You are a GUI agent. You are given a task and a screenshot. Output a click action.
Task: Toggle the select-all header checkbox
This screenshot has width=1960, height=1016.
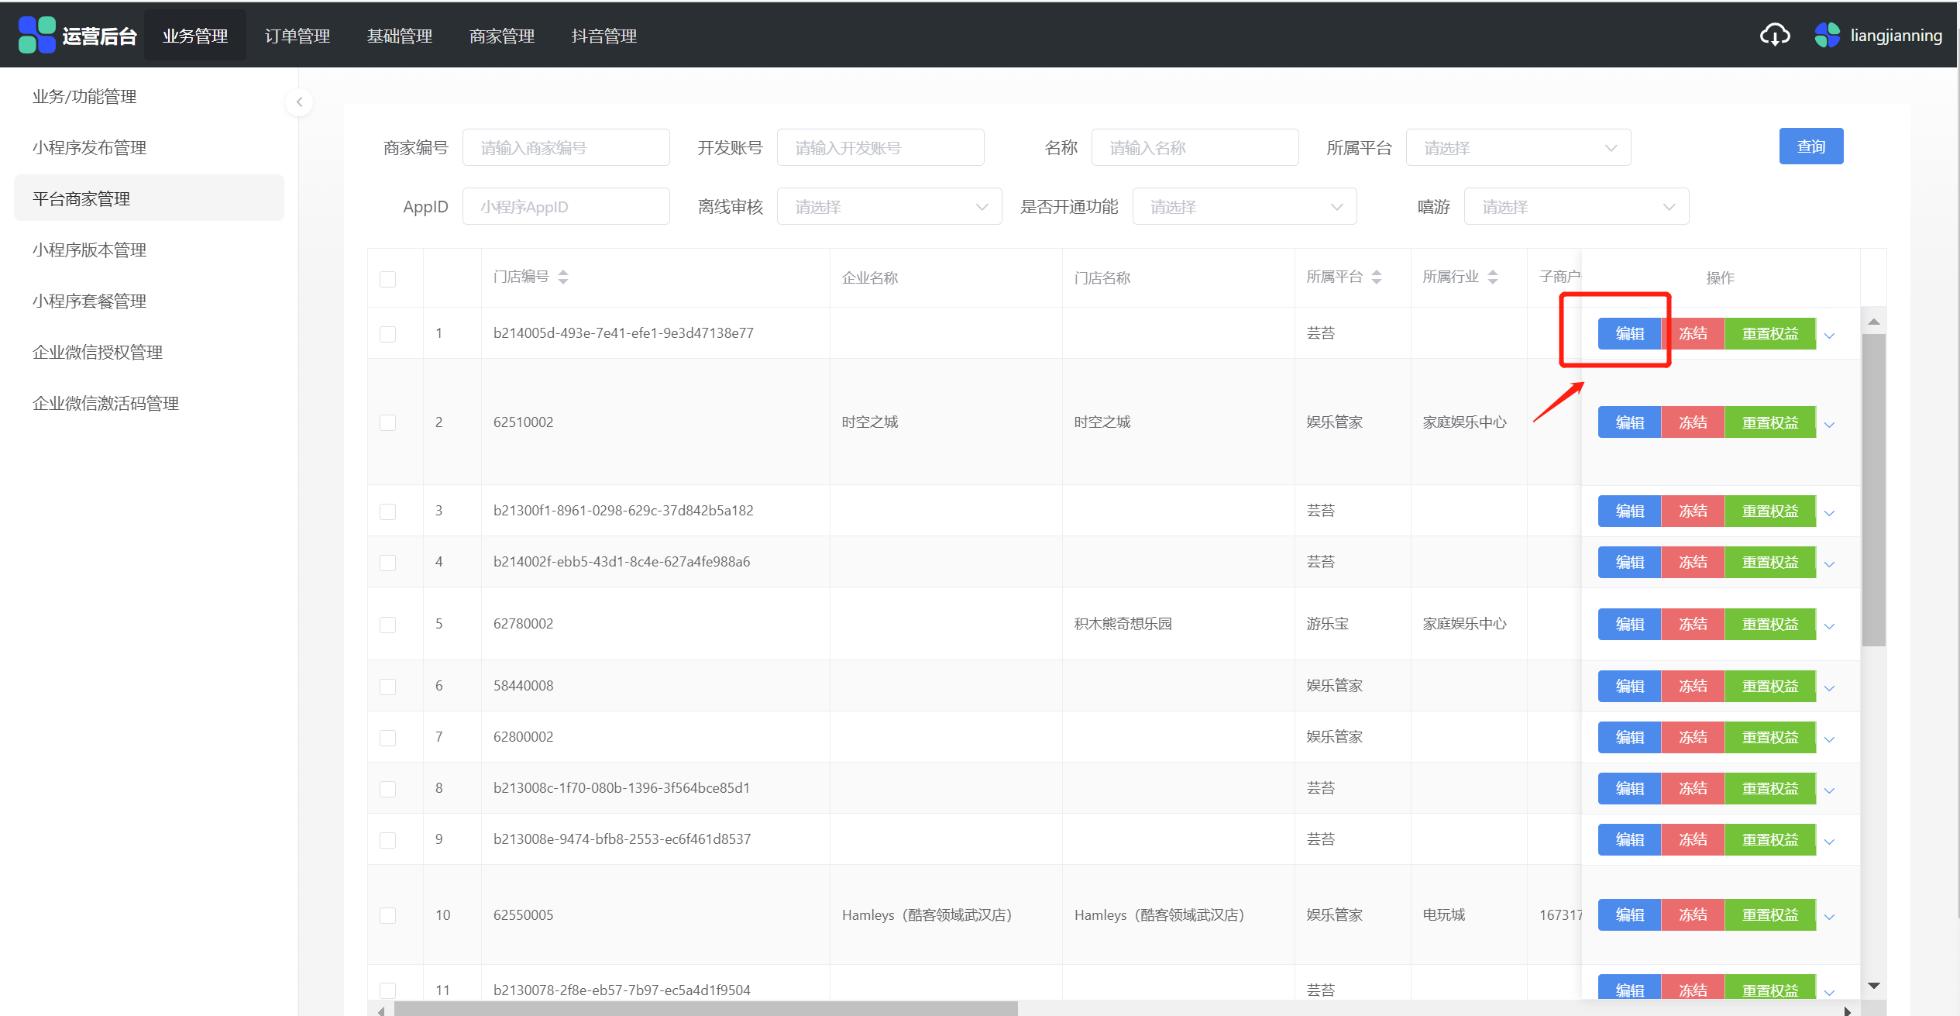click(x=388, y=279)
